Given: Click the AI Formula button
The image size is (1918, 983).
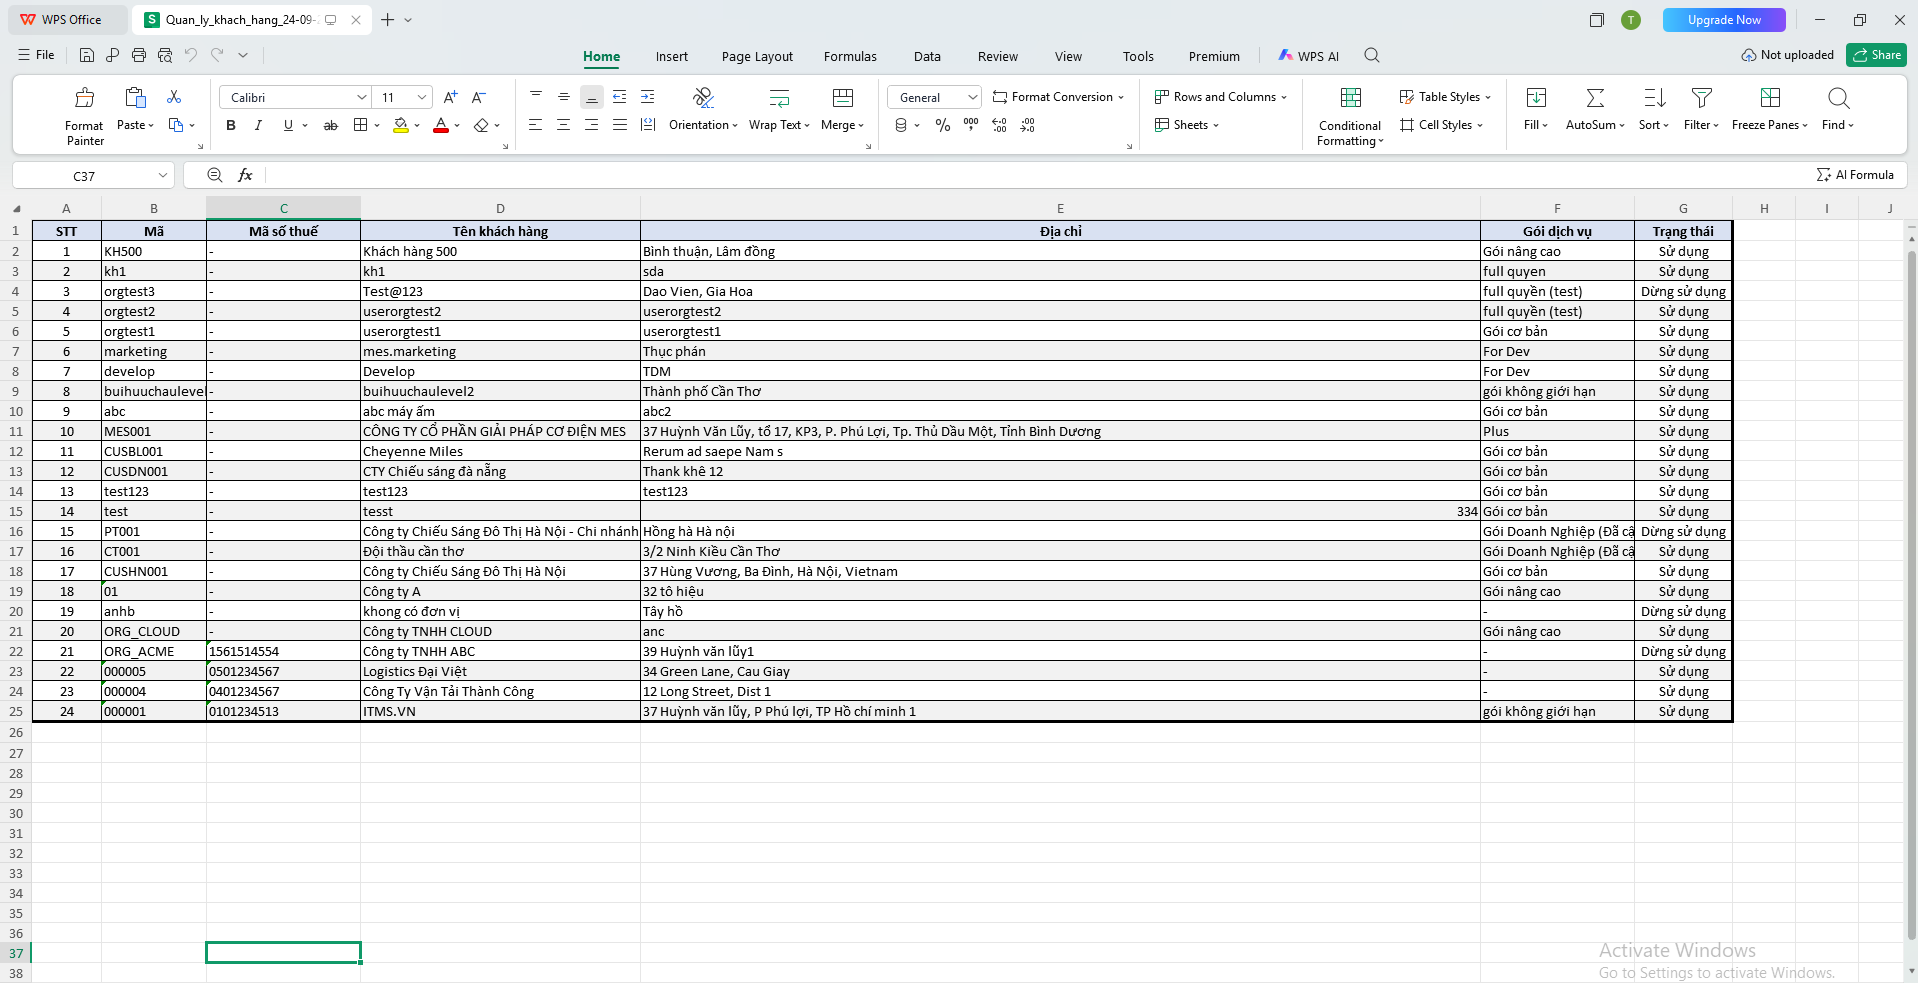Looking at the screenshot, I should [1855, 175].
